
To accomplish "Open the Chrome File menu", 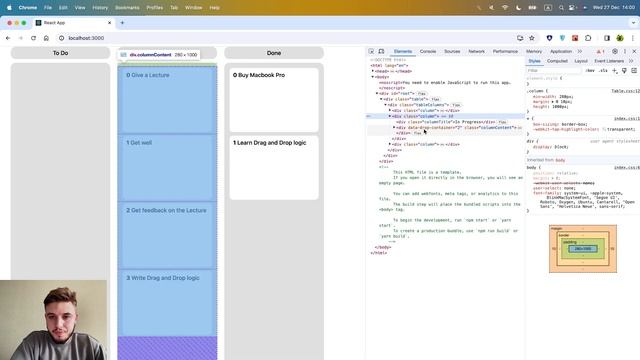I will point(48,7).
